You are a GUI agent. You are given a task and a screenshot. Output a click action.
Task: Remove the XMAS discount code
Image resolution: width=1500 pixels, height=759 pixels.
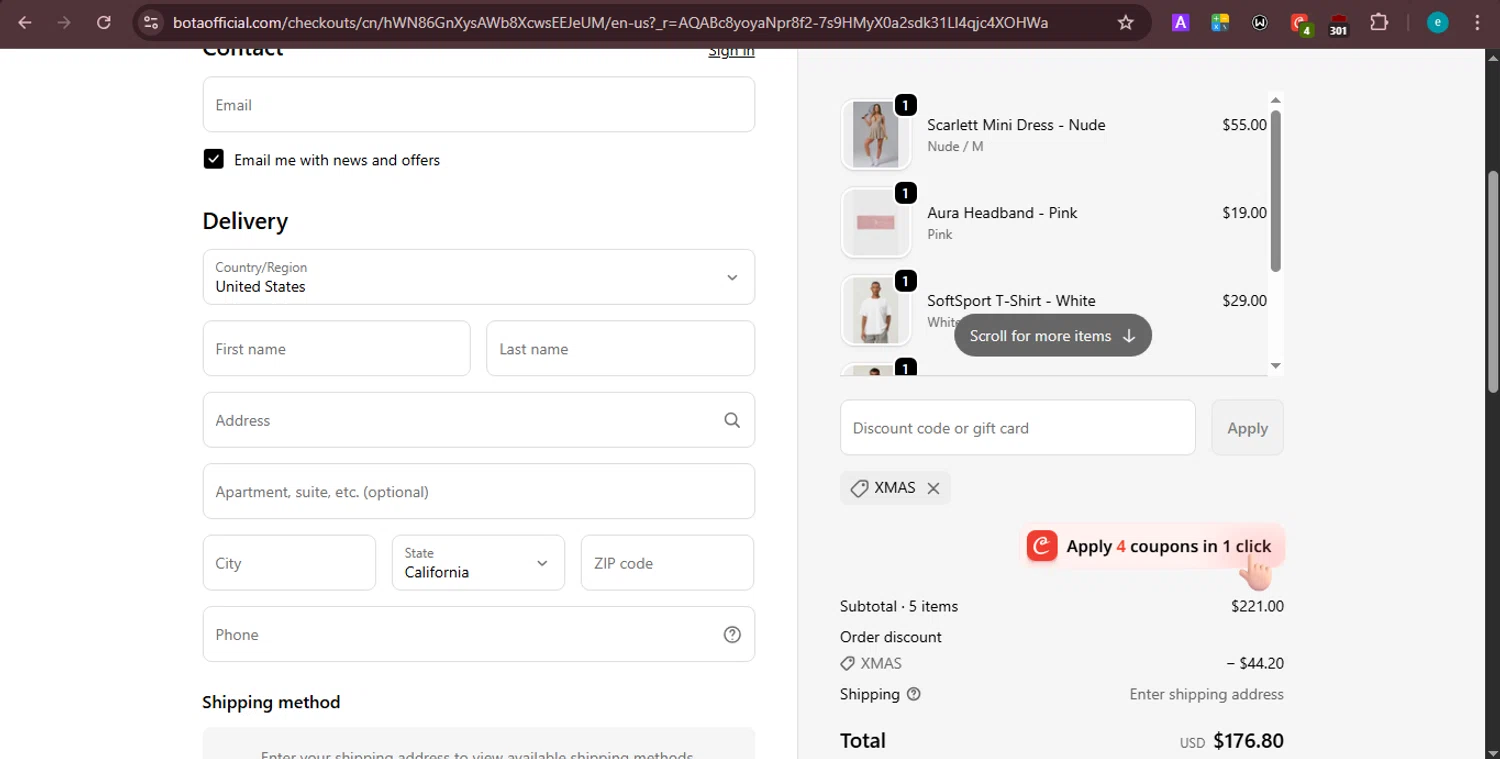(933, 488)
